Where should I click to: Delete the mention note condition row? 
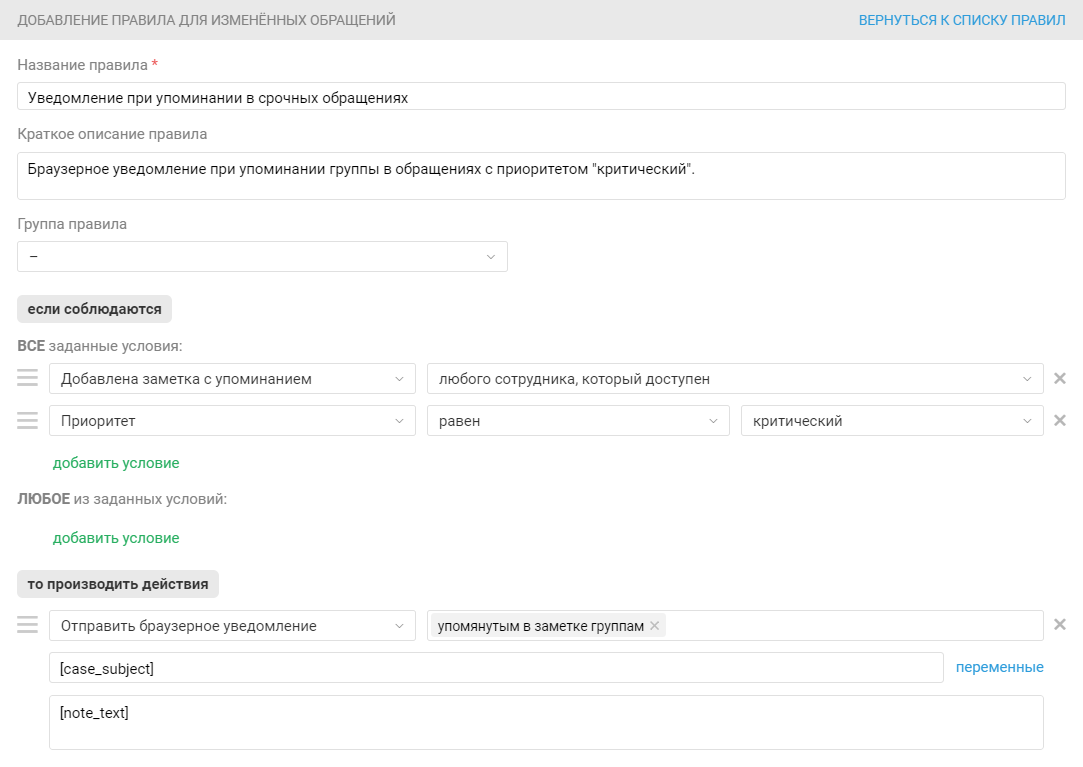[x=1060, y=379]
